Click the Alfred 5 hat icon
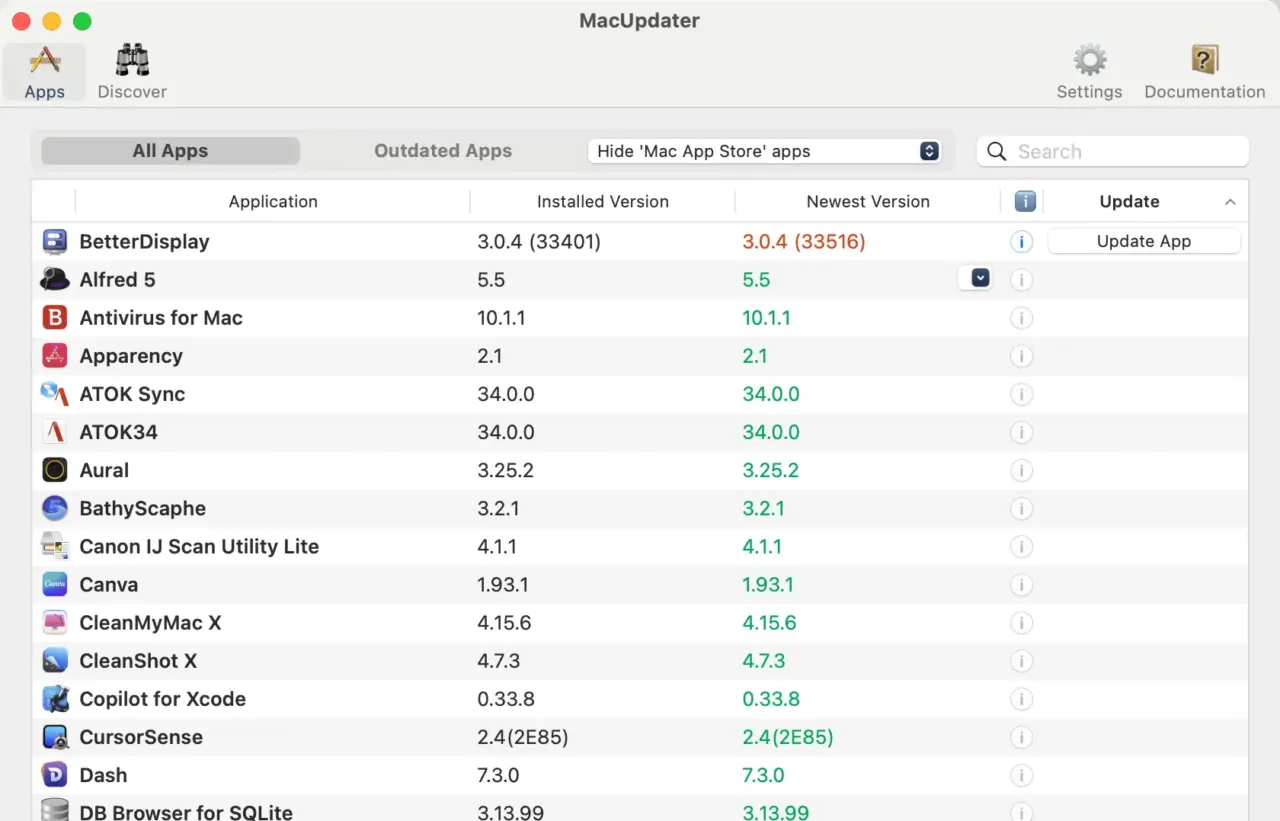Viewport: 1280px width, 821px height. pyautogui.click(x=54, y=279)
